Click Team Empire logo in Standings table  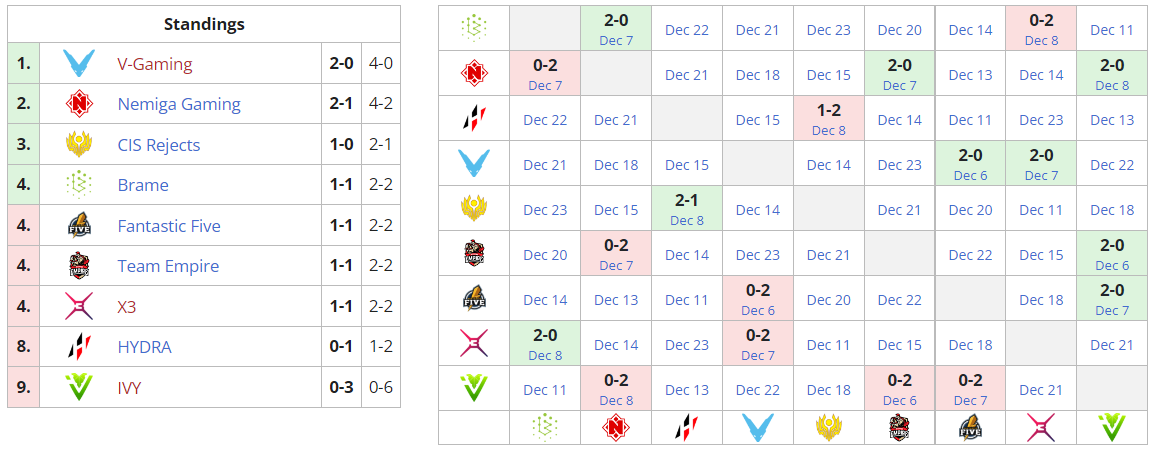click(x=78, y=266)
